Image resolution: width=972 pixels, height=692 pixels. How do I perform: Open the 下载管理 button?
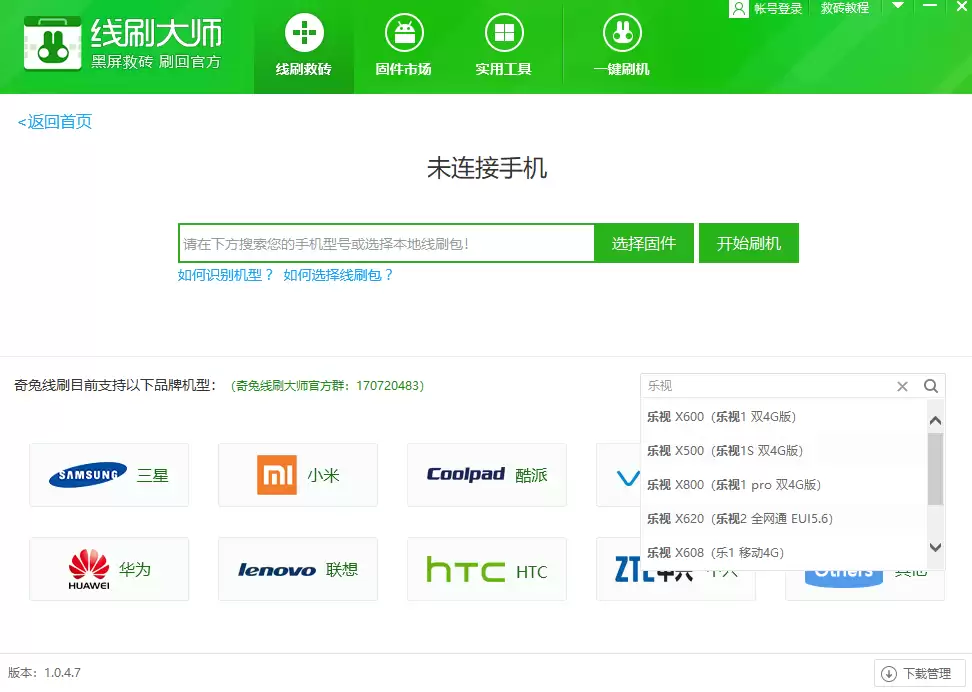tap(921, 673)
